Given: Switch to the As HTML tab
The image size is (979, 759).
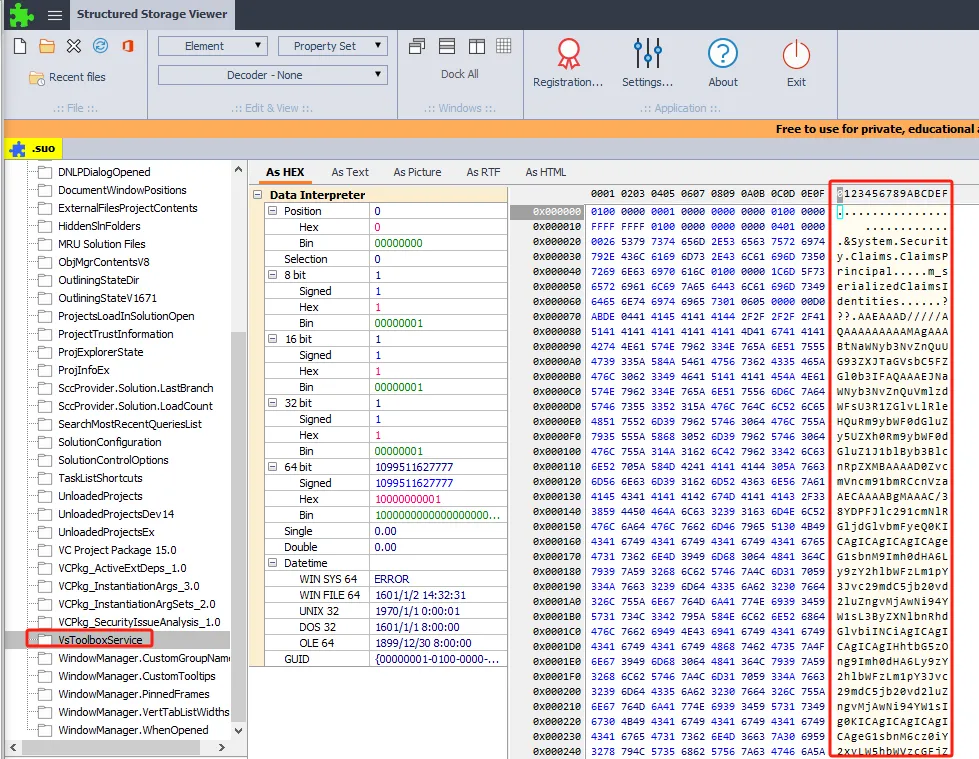Looking at the screenshot, I should pyautogui.click(x=545, y=172).
